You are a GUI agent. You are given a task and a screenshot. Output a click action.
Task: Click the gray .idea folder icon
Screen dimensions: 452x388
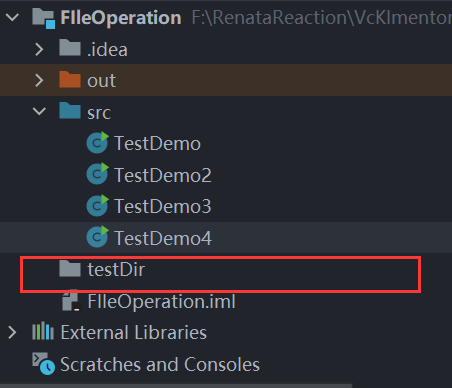click(x=70, y=48)
